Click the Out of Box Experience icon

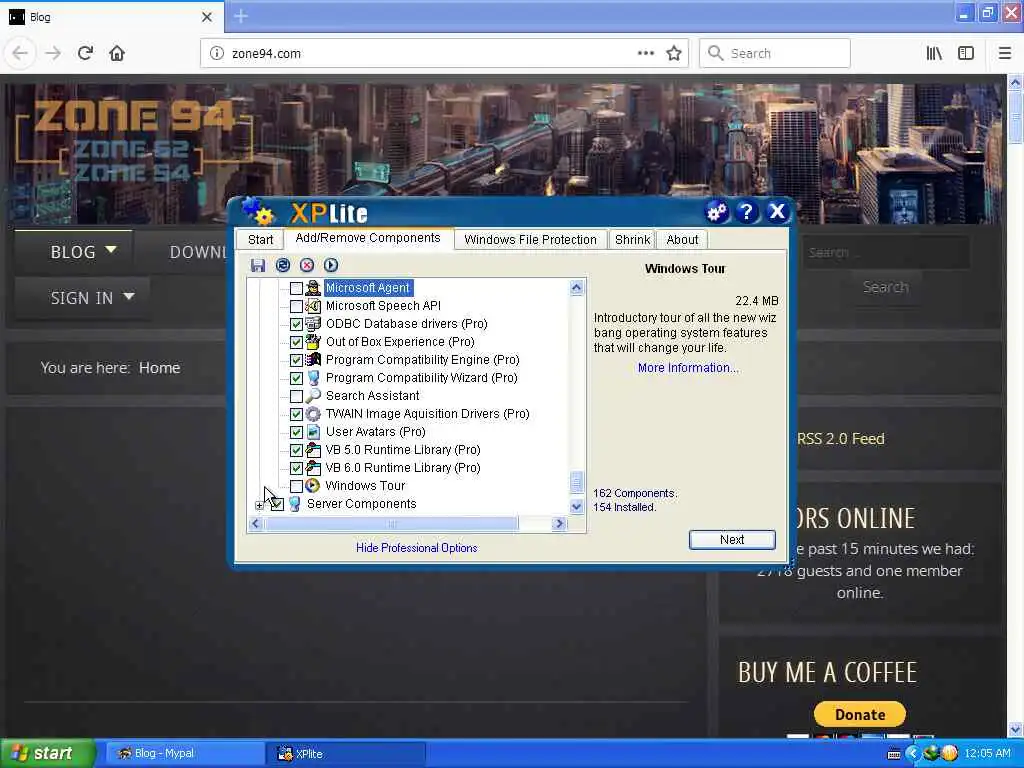(x=313, y=342)
